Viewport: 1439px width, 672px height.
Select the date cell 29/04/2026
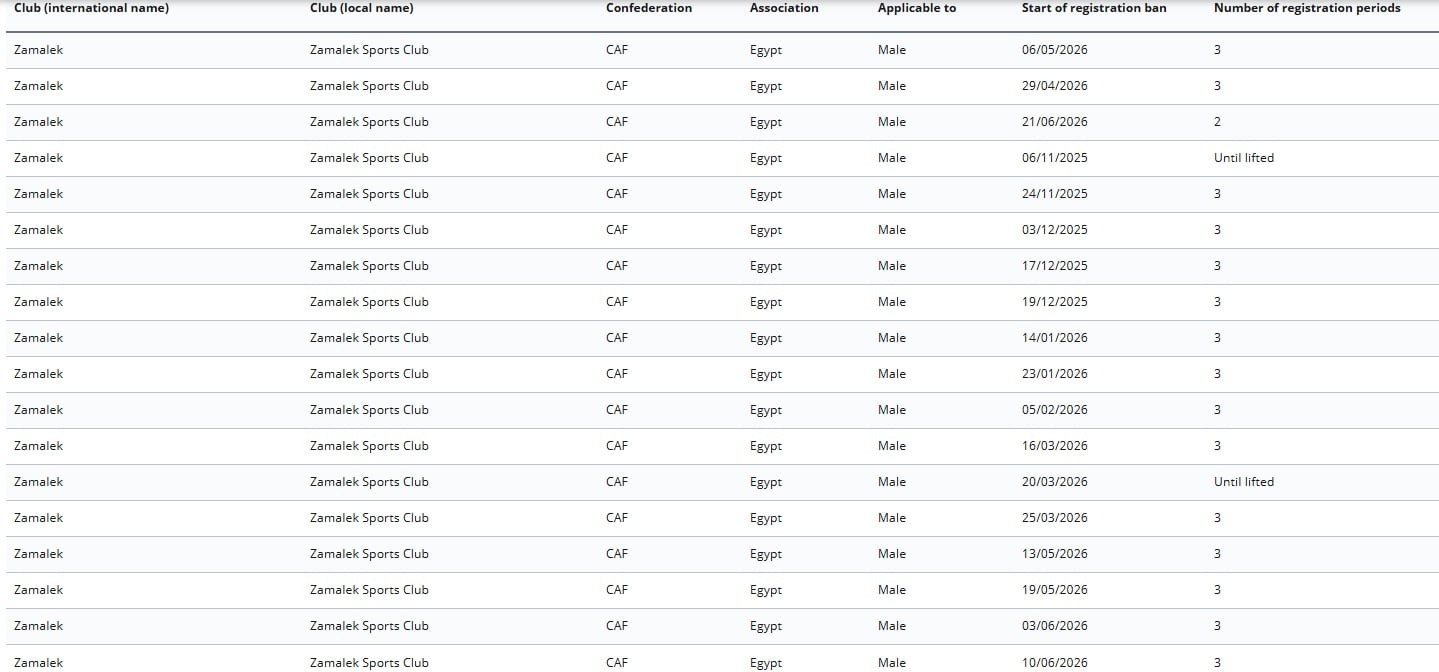coord(1055,86)
